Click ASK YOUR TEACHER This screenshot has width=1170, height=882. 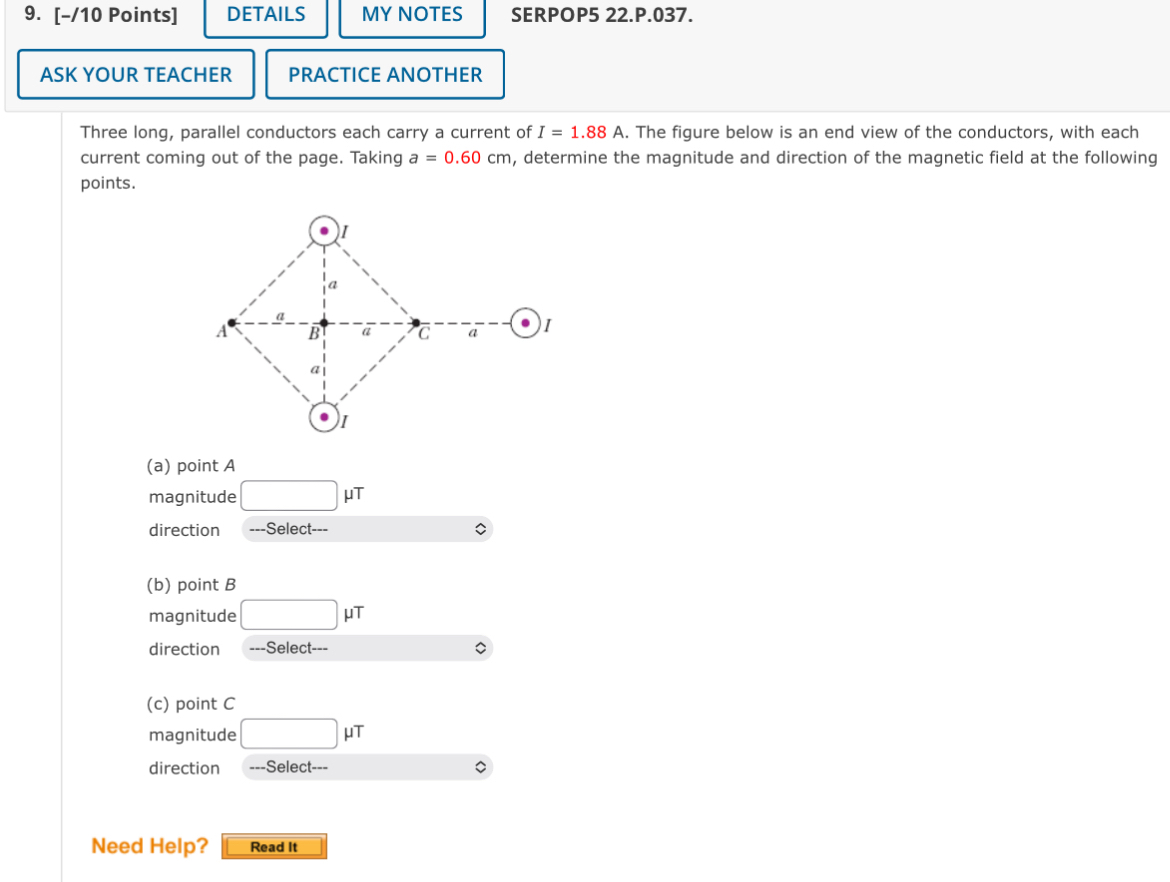tap(135, 74)
